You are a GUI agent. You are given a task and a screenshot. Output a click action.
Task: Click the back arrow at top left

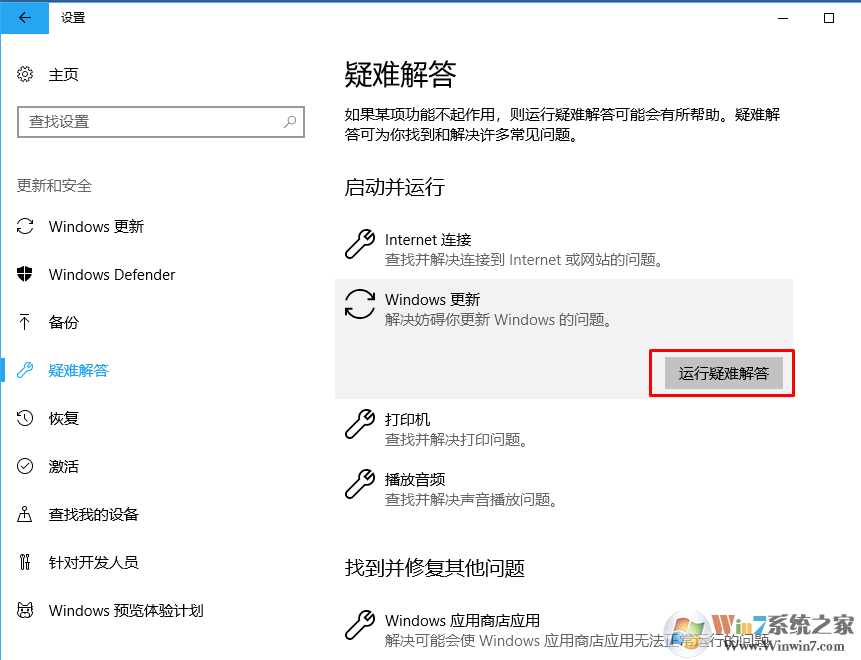click(24, 17)
